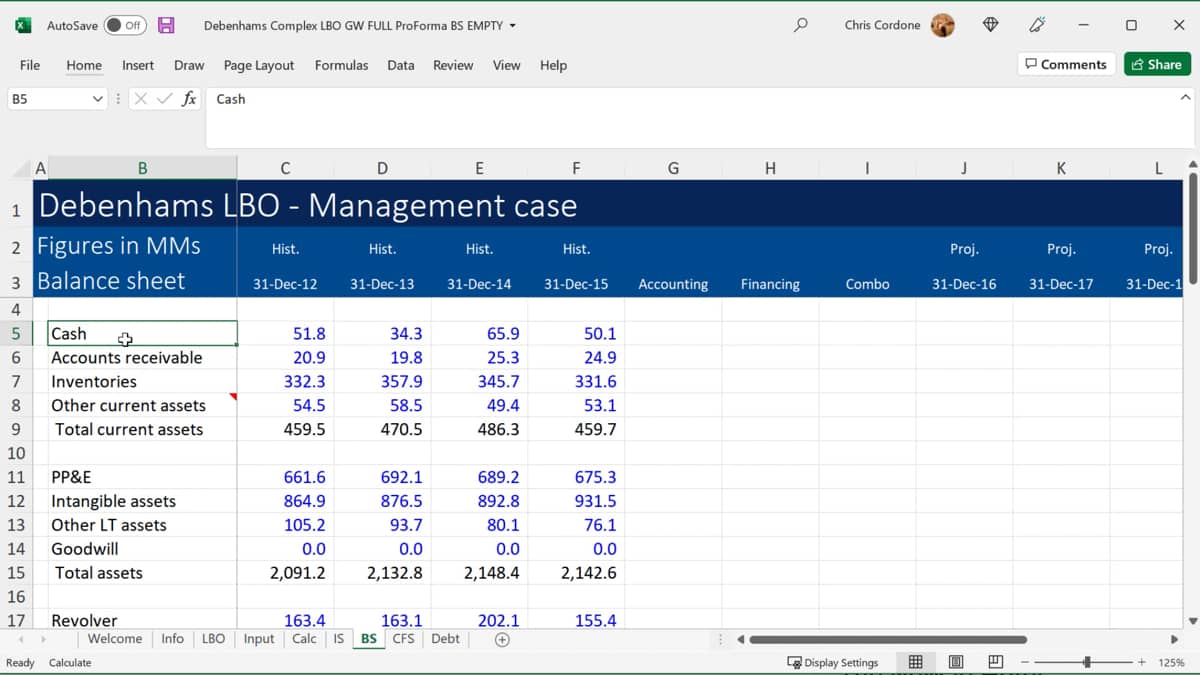Open the Data ribbon tab
1200x675 pixels.
tap(401, 65)
